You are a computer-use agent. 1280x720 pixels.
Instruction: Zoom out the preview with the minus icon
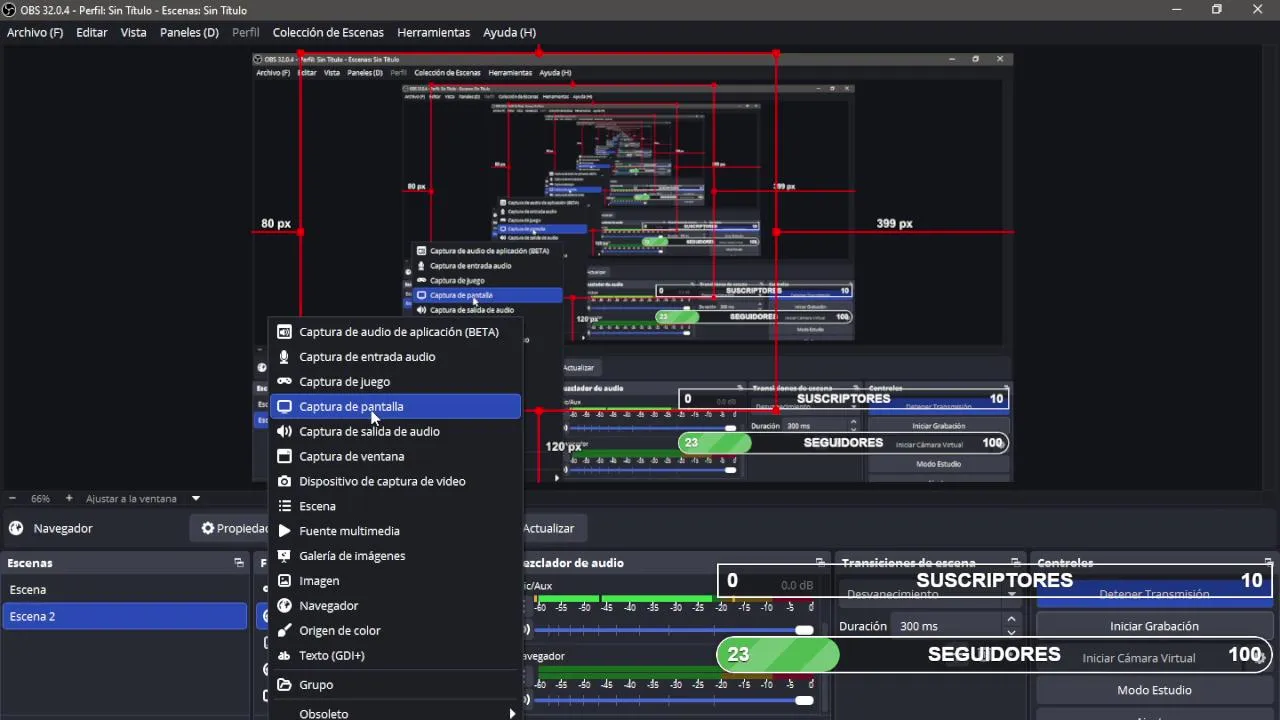tap(12, 498)
